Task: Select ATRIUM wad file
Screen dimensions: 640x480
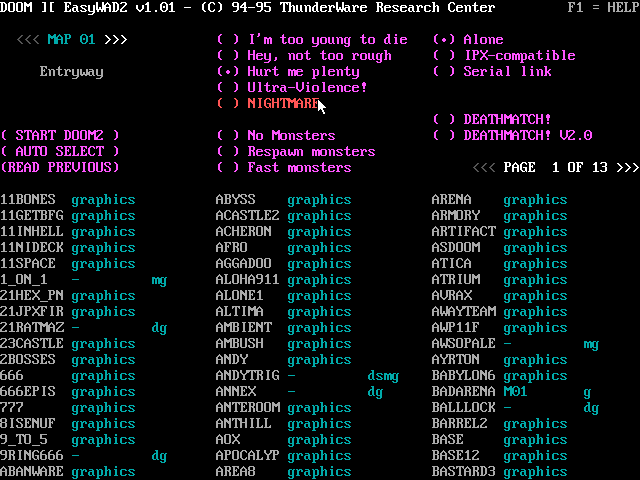Action: [x=456, y=279]
